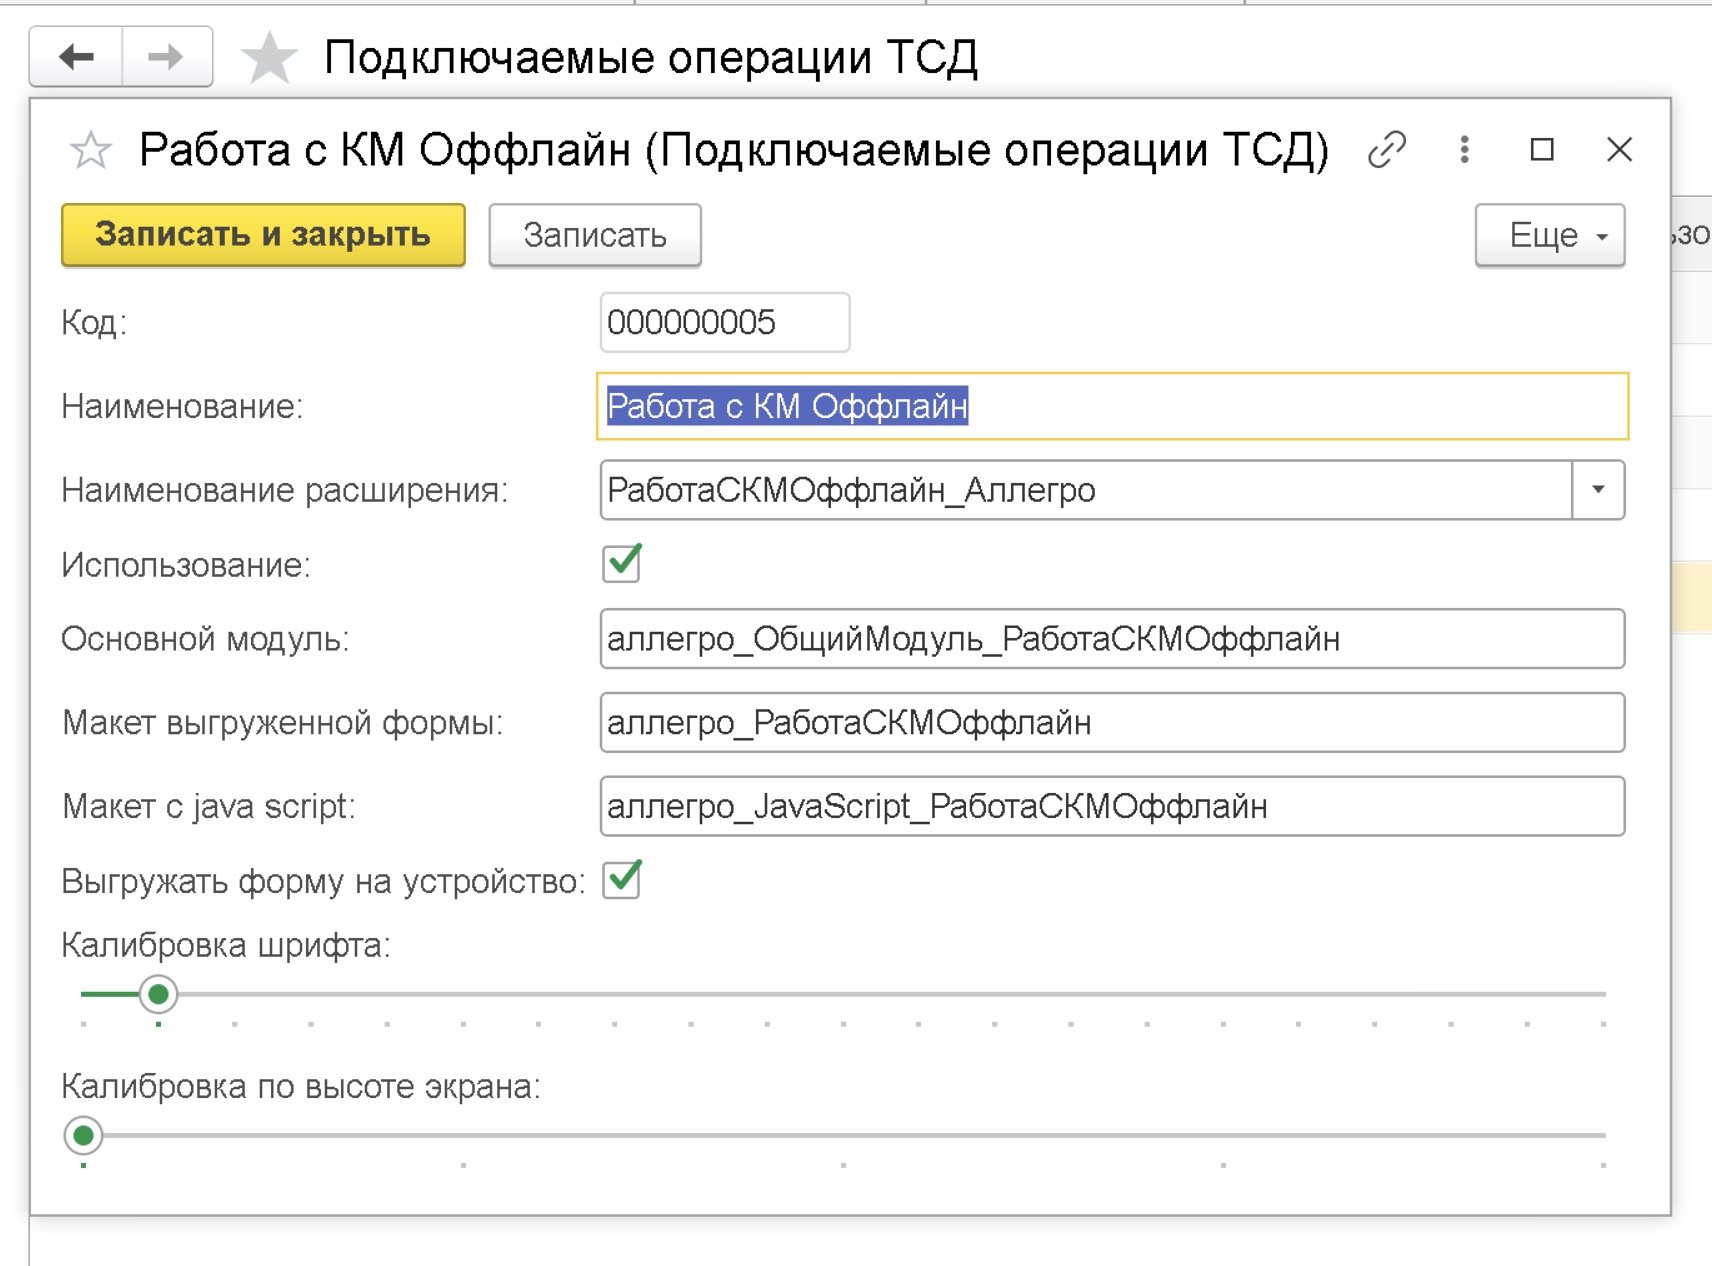
Task: Click the Калибровка по высоте экрана slider handle
Action: click(83, 1135)
